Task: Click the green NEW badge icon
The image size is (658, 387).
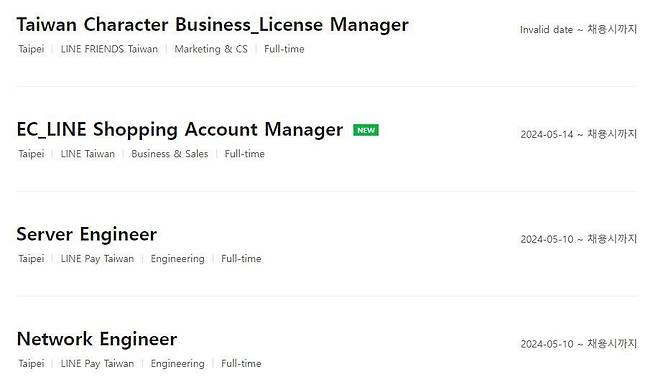Action: coord(366,130)
